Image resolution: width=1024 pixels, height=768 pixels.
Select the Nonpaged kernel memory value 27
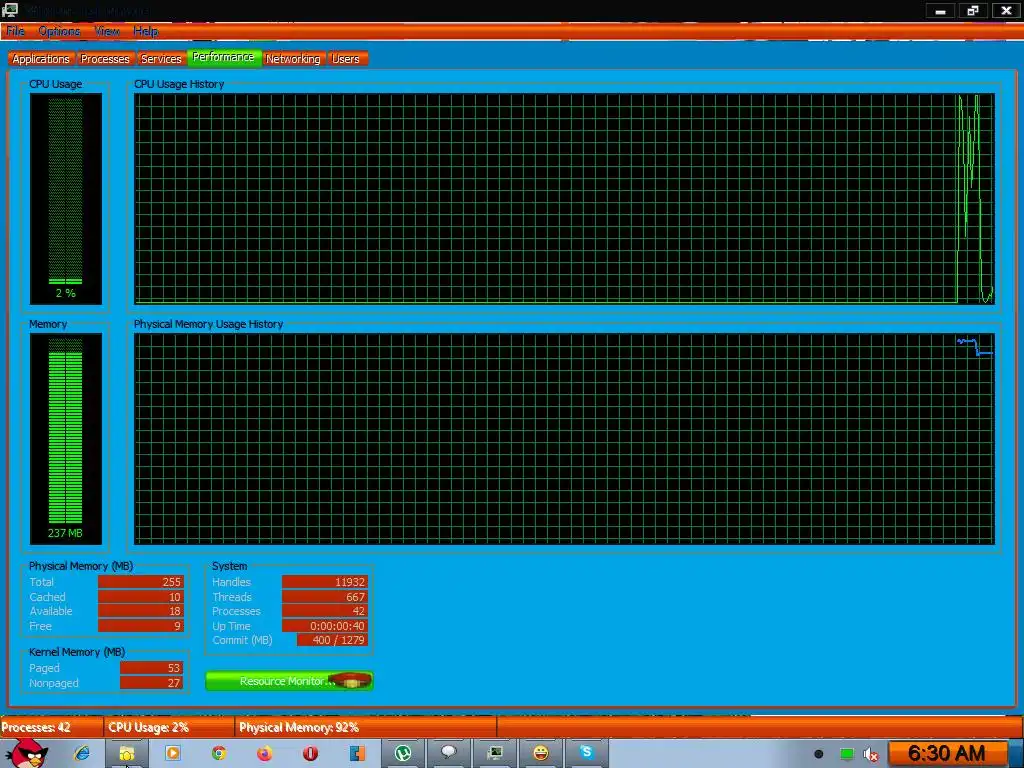click(152, 683)
